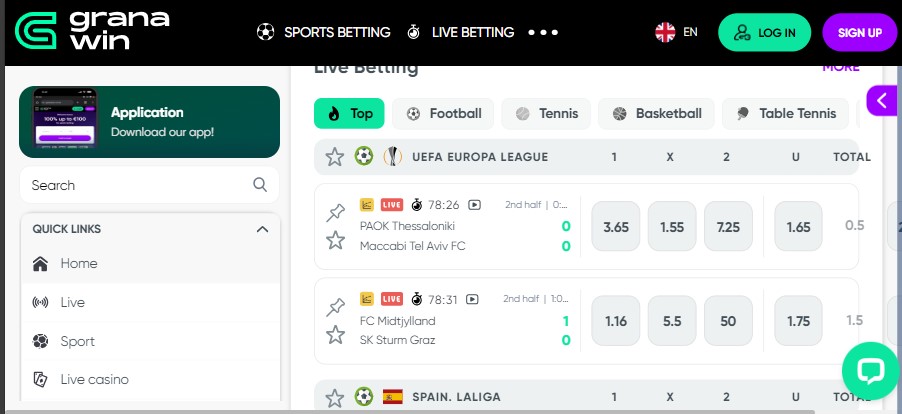Screen dimensions: 902x414
Task: Open live stream for PAOK match
Action: (474, 205)
